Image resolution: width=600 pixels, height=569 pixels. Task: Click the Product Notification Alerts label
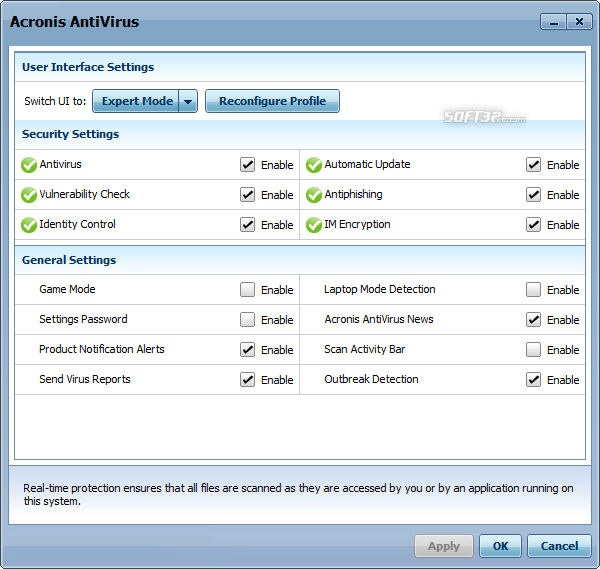[102, 349]
